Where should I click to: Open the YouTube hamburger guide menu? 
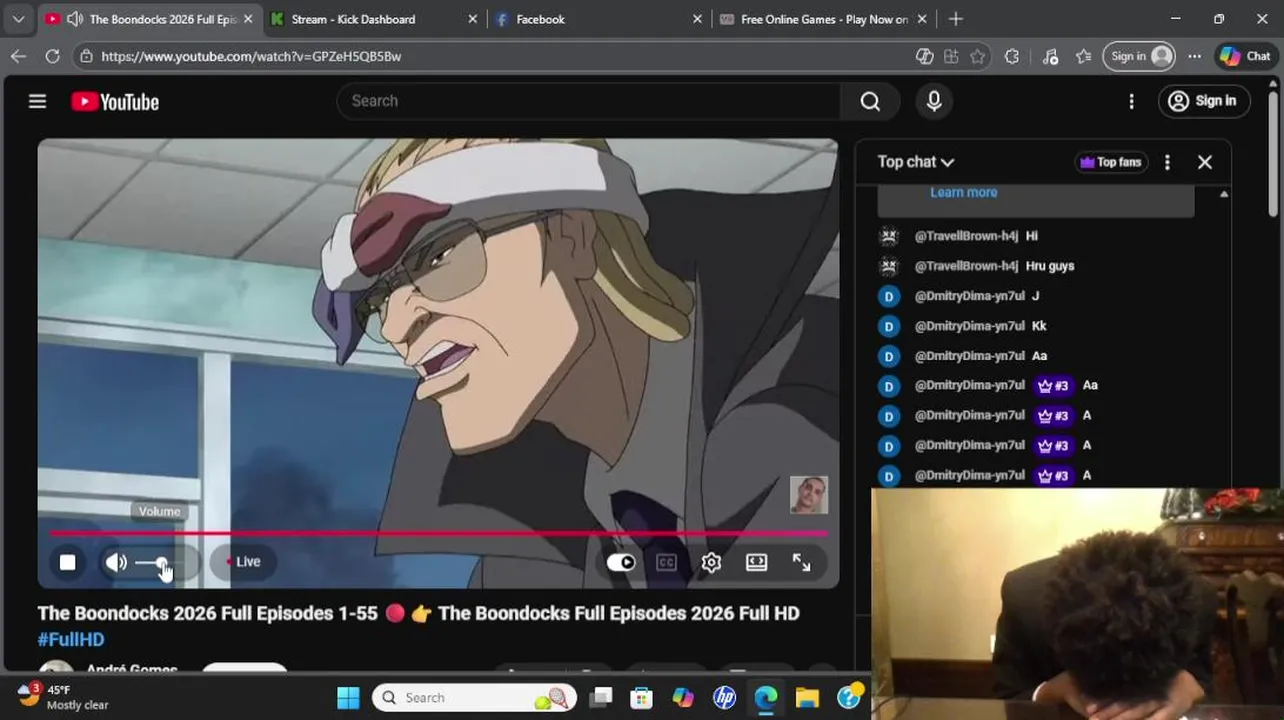click(x=37, y=101)
